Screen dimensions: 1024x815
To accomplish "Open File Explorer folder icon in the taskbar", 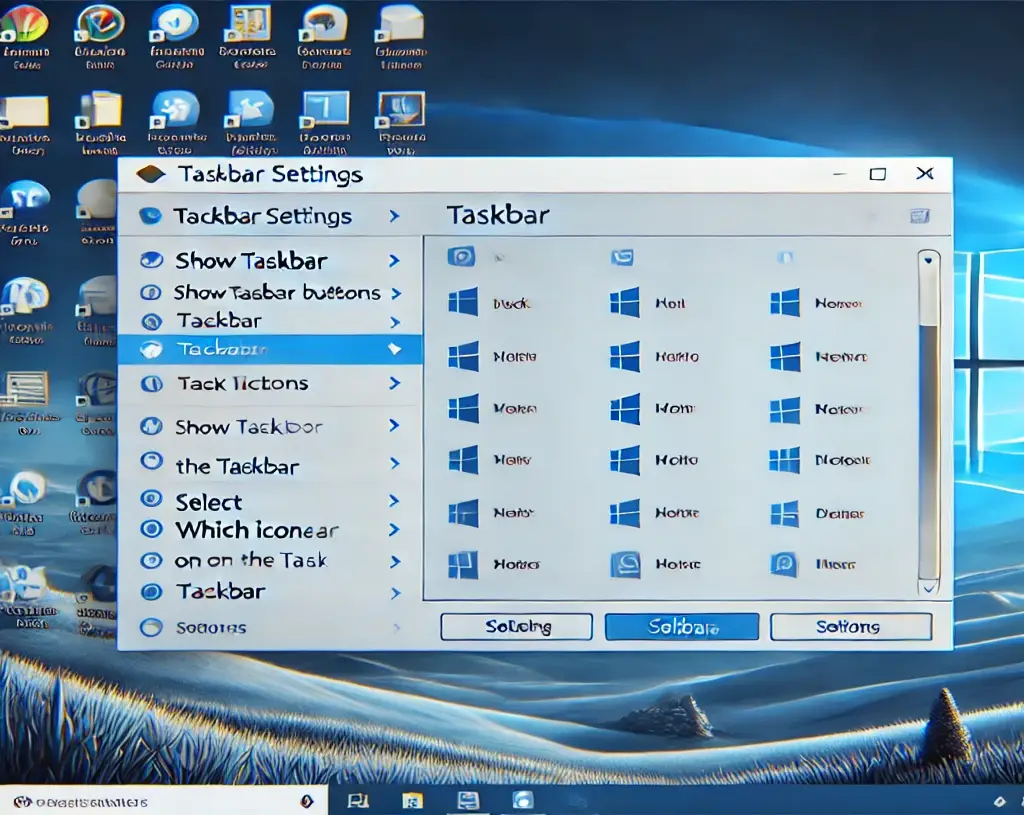I will point(411,801).
